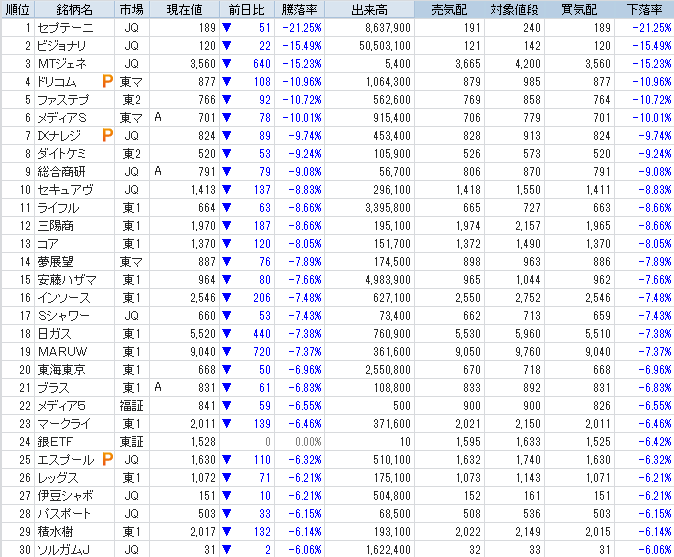Screen dimensions: 674x557
Task: Sort by the 買気配 column header
Action: (x=579, y=9)
